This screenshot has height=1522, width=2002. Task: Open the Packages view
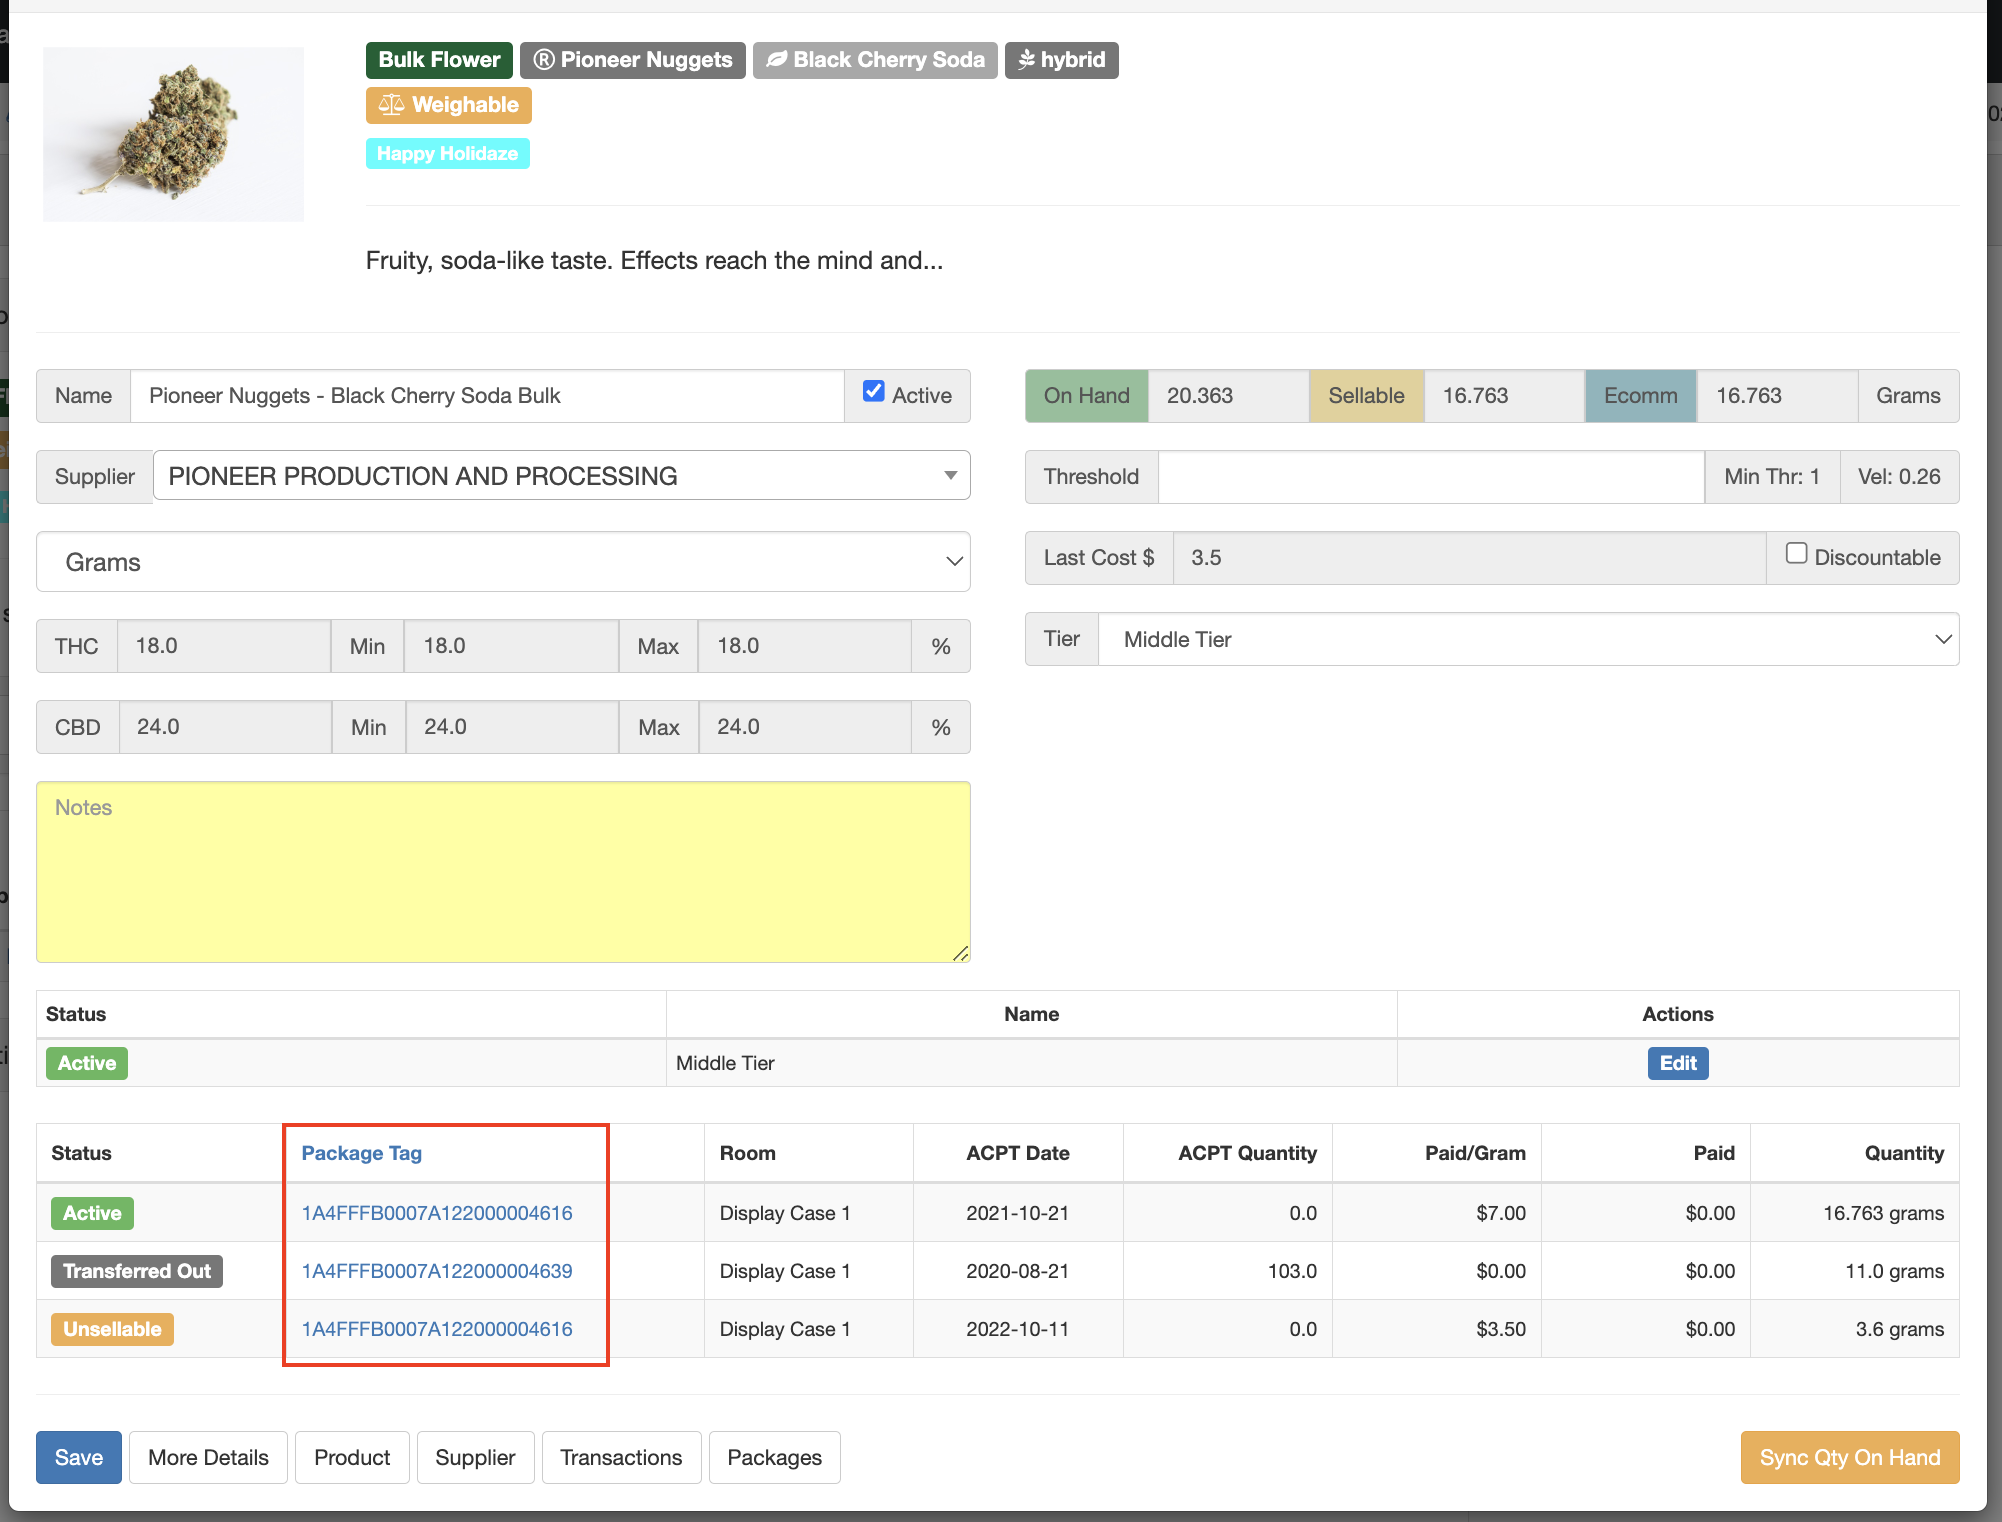tap(774, 1458)
